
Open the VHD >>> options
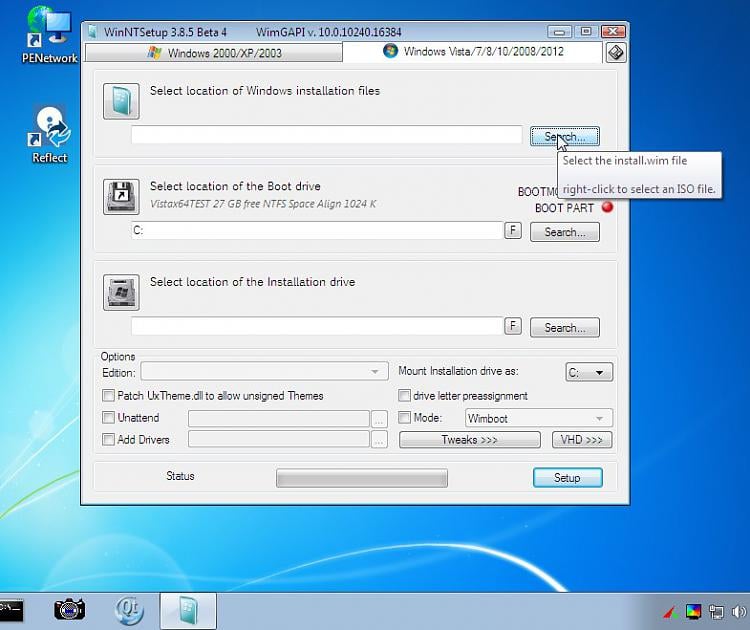point(582,440)
